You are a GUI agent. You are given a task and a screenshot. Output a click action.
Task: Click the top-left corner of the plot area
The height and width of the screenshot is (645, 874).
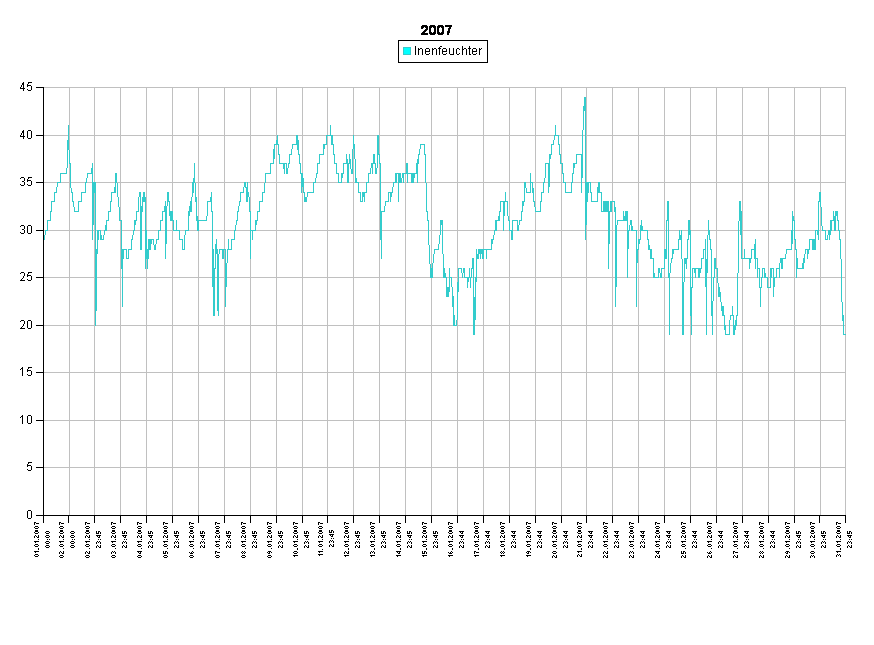tap(44, 88)
